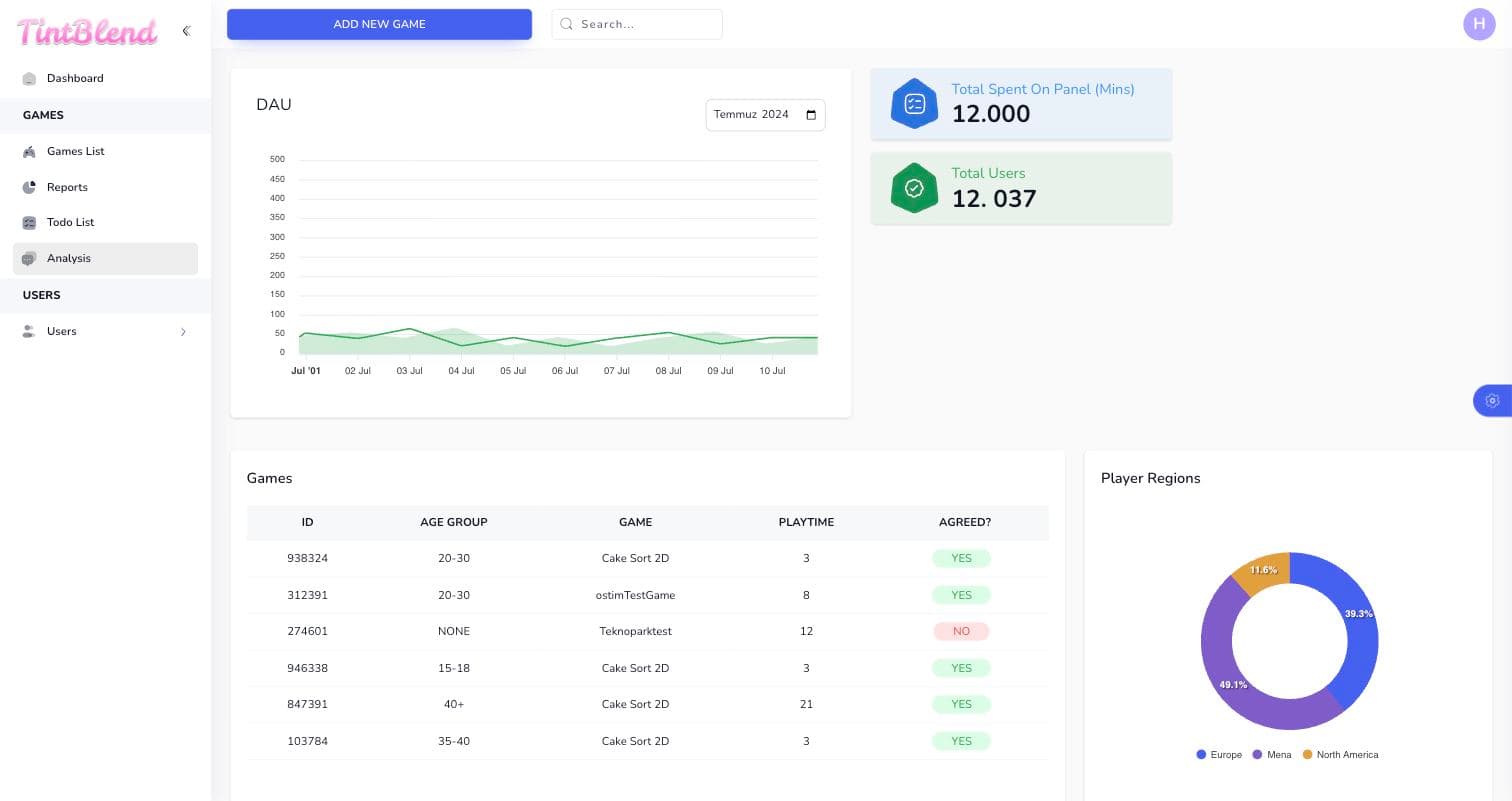Collapse the sidebar with double-chevron icon
This screenshot has height=801, width=1512.
point(186,31)
